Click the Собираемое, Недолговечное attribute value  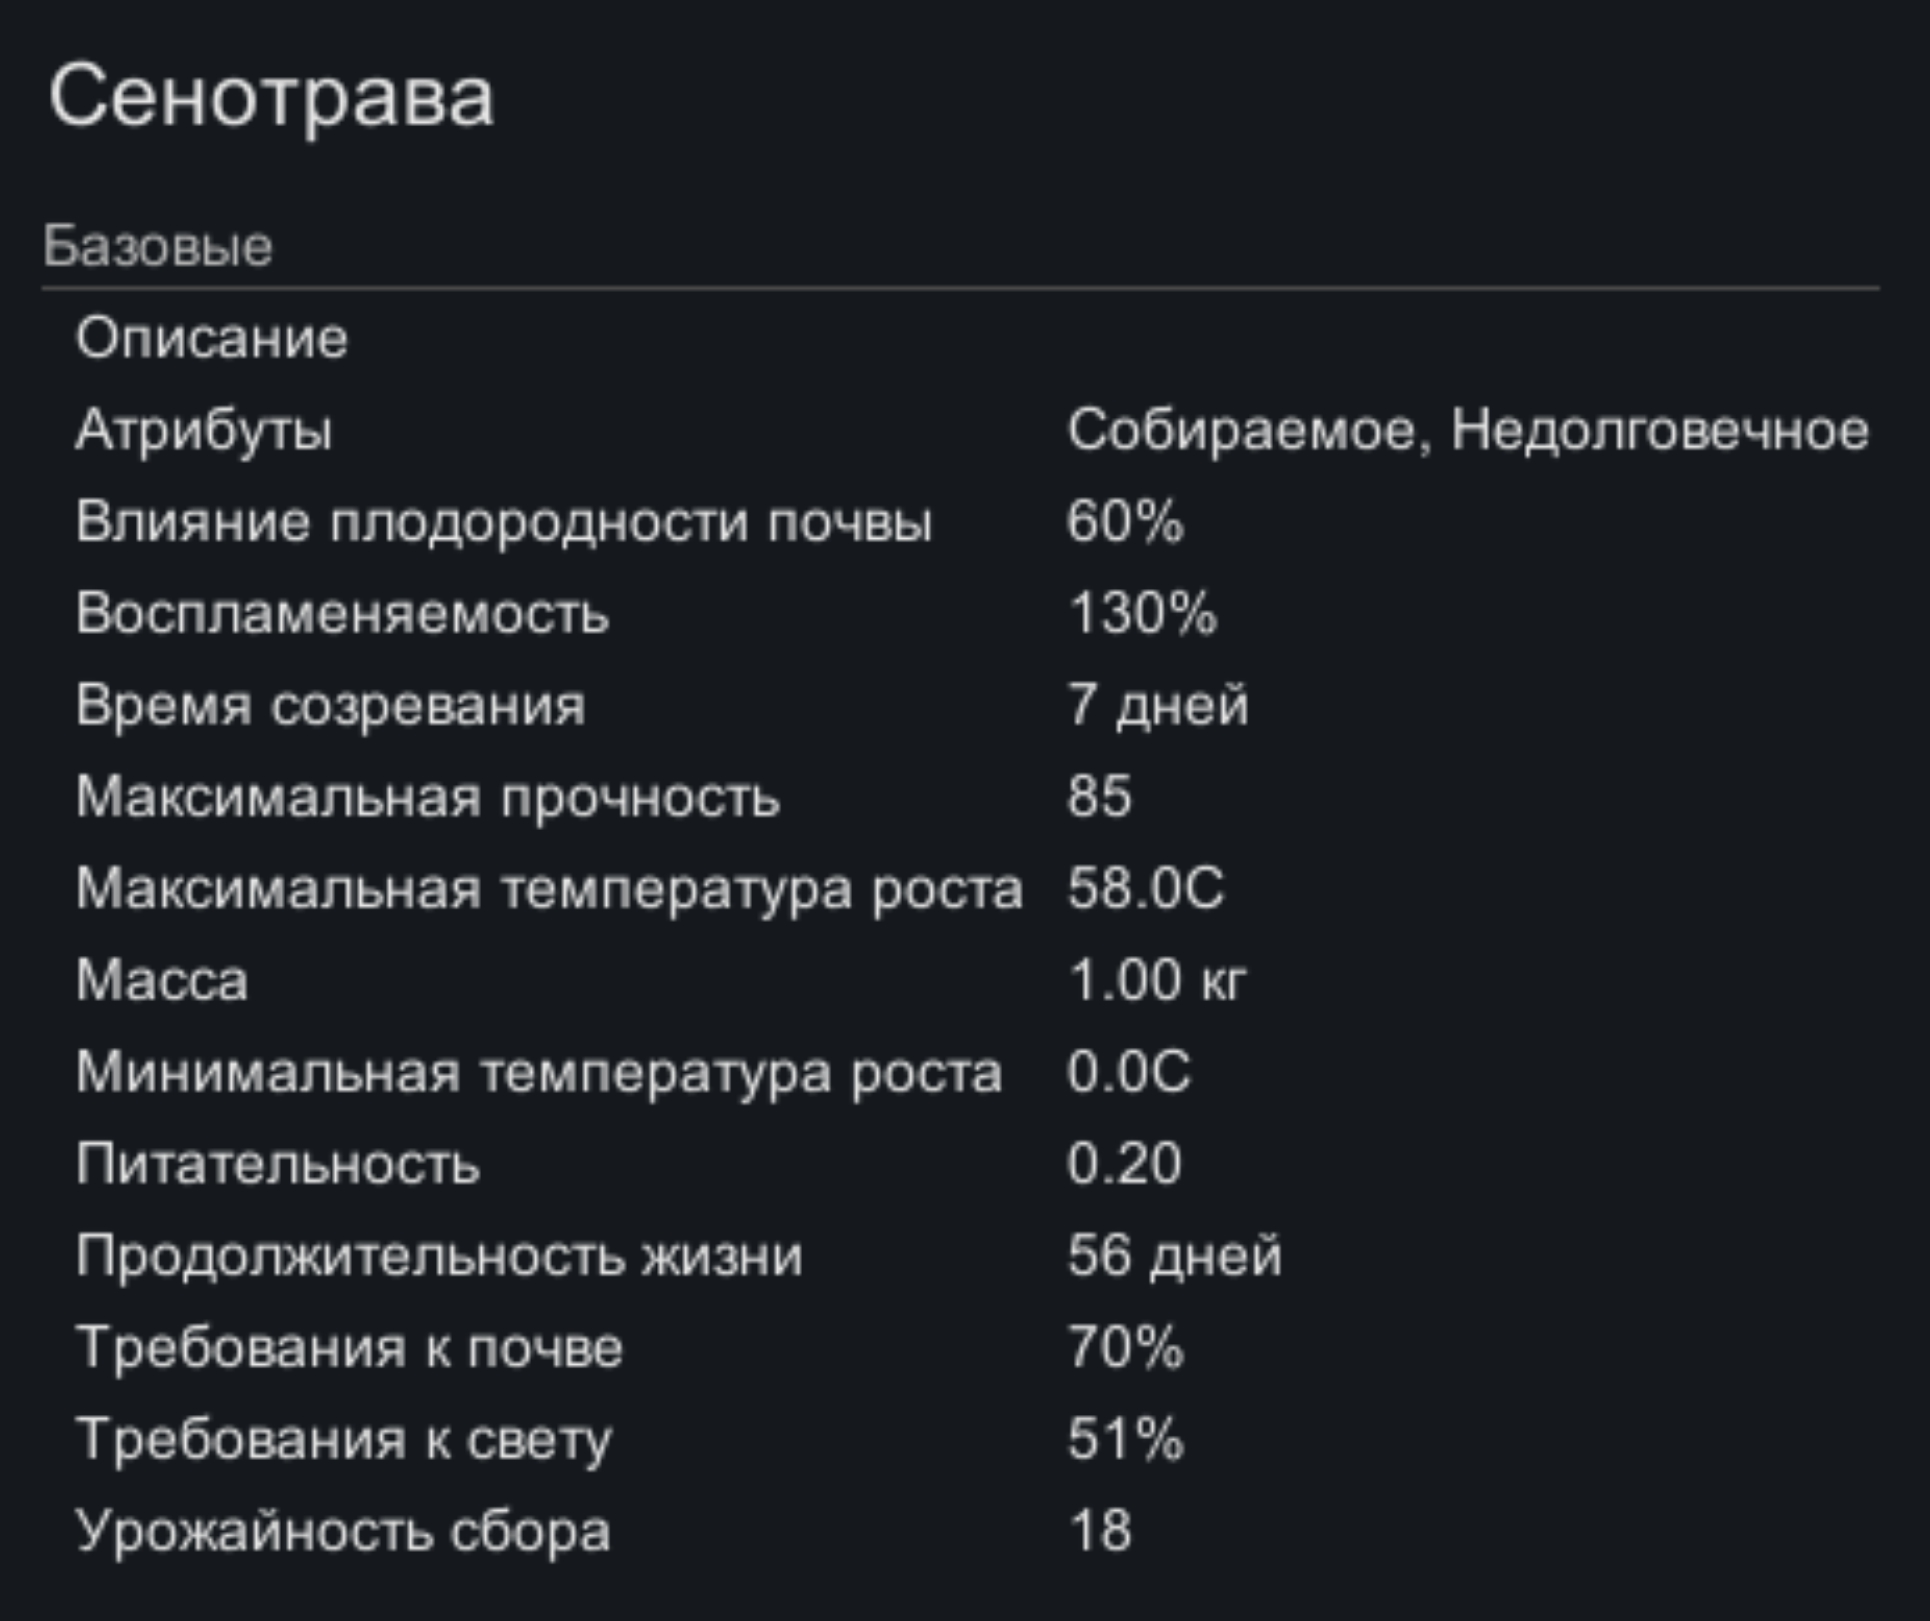pos(1467,430)
